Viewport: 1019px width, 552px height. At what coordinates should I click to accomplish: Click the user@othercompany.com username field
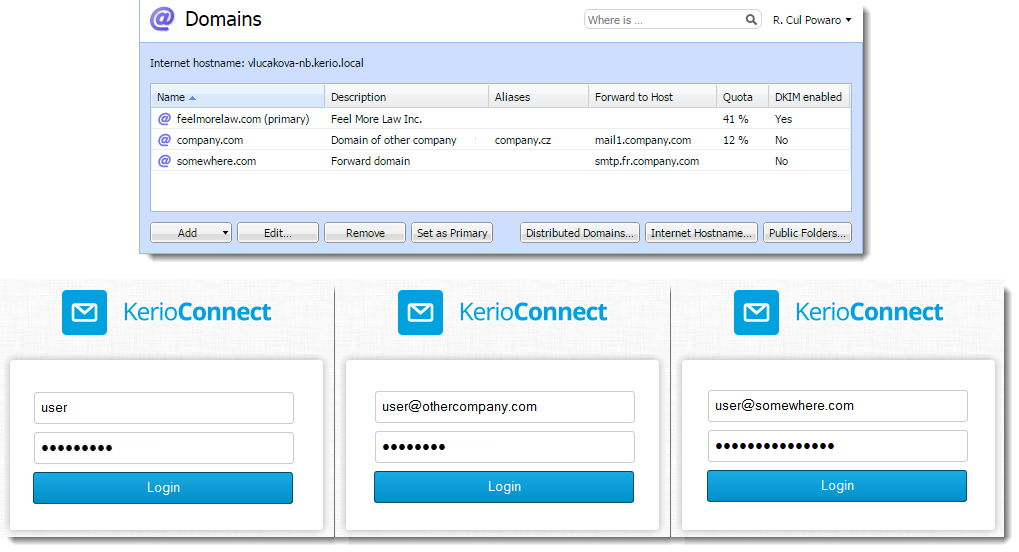[504, 407]
